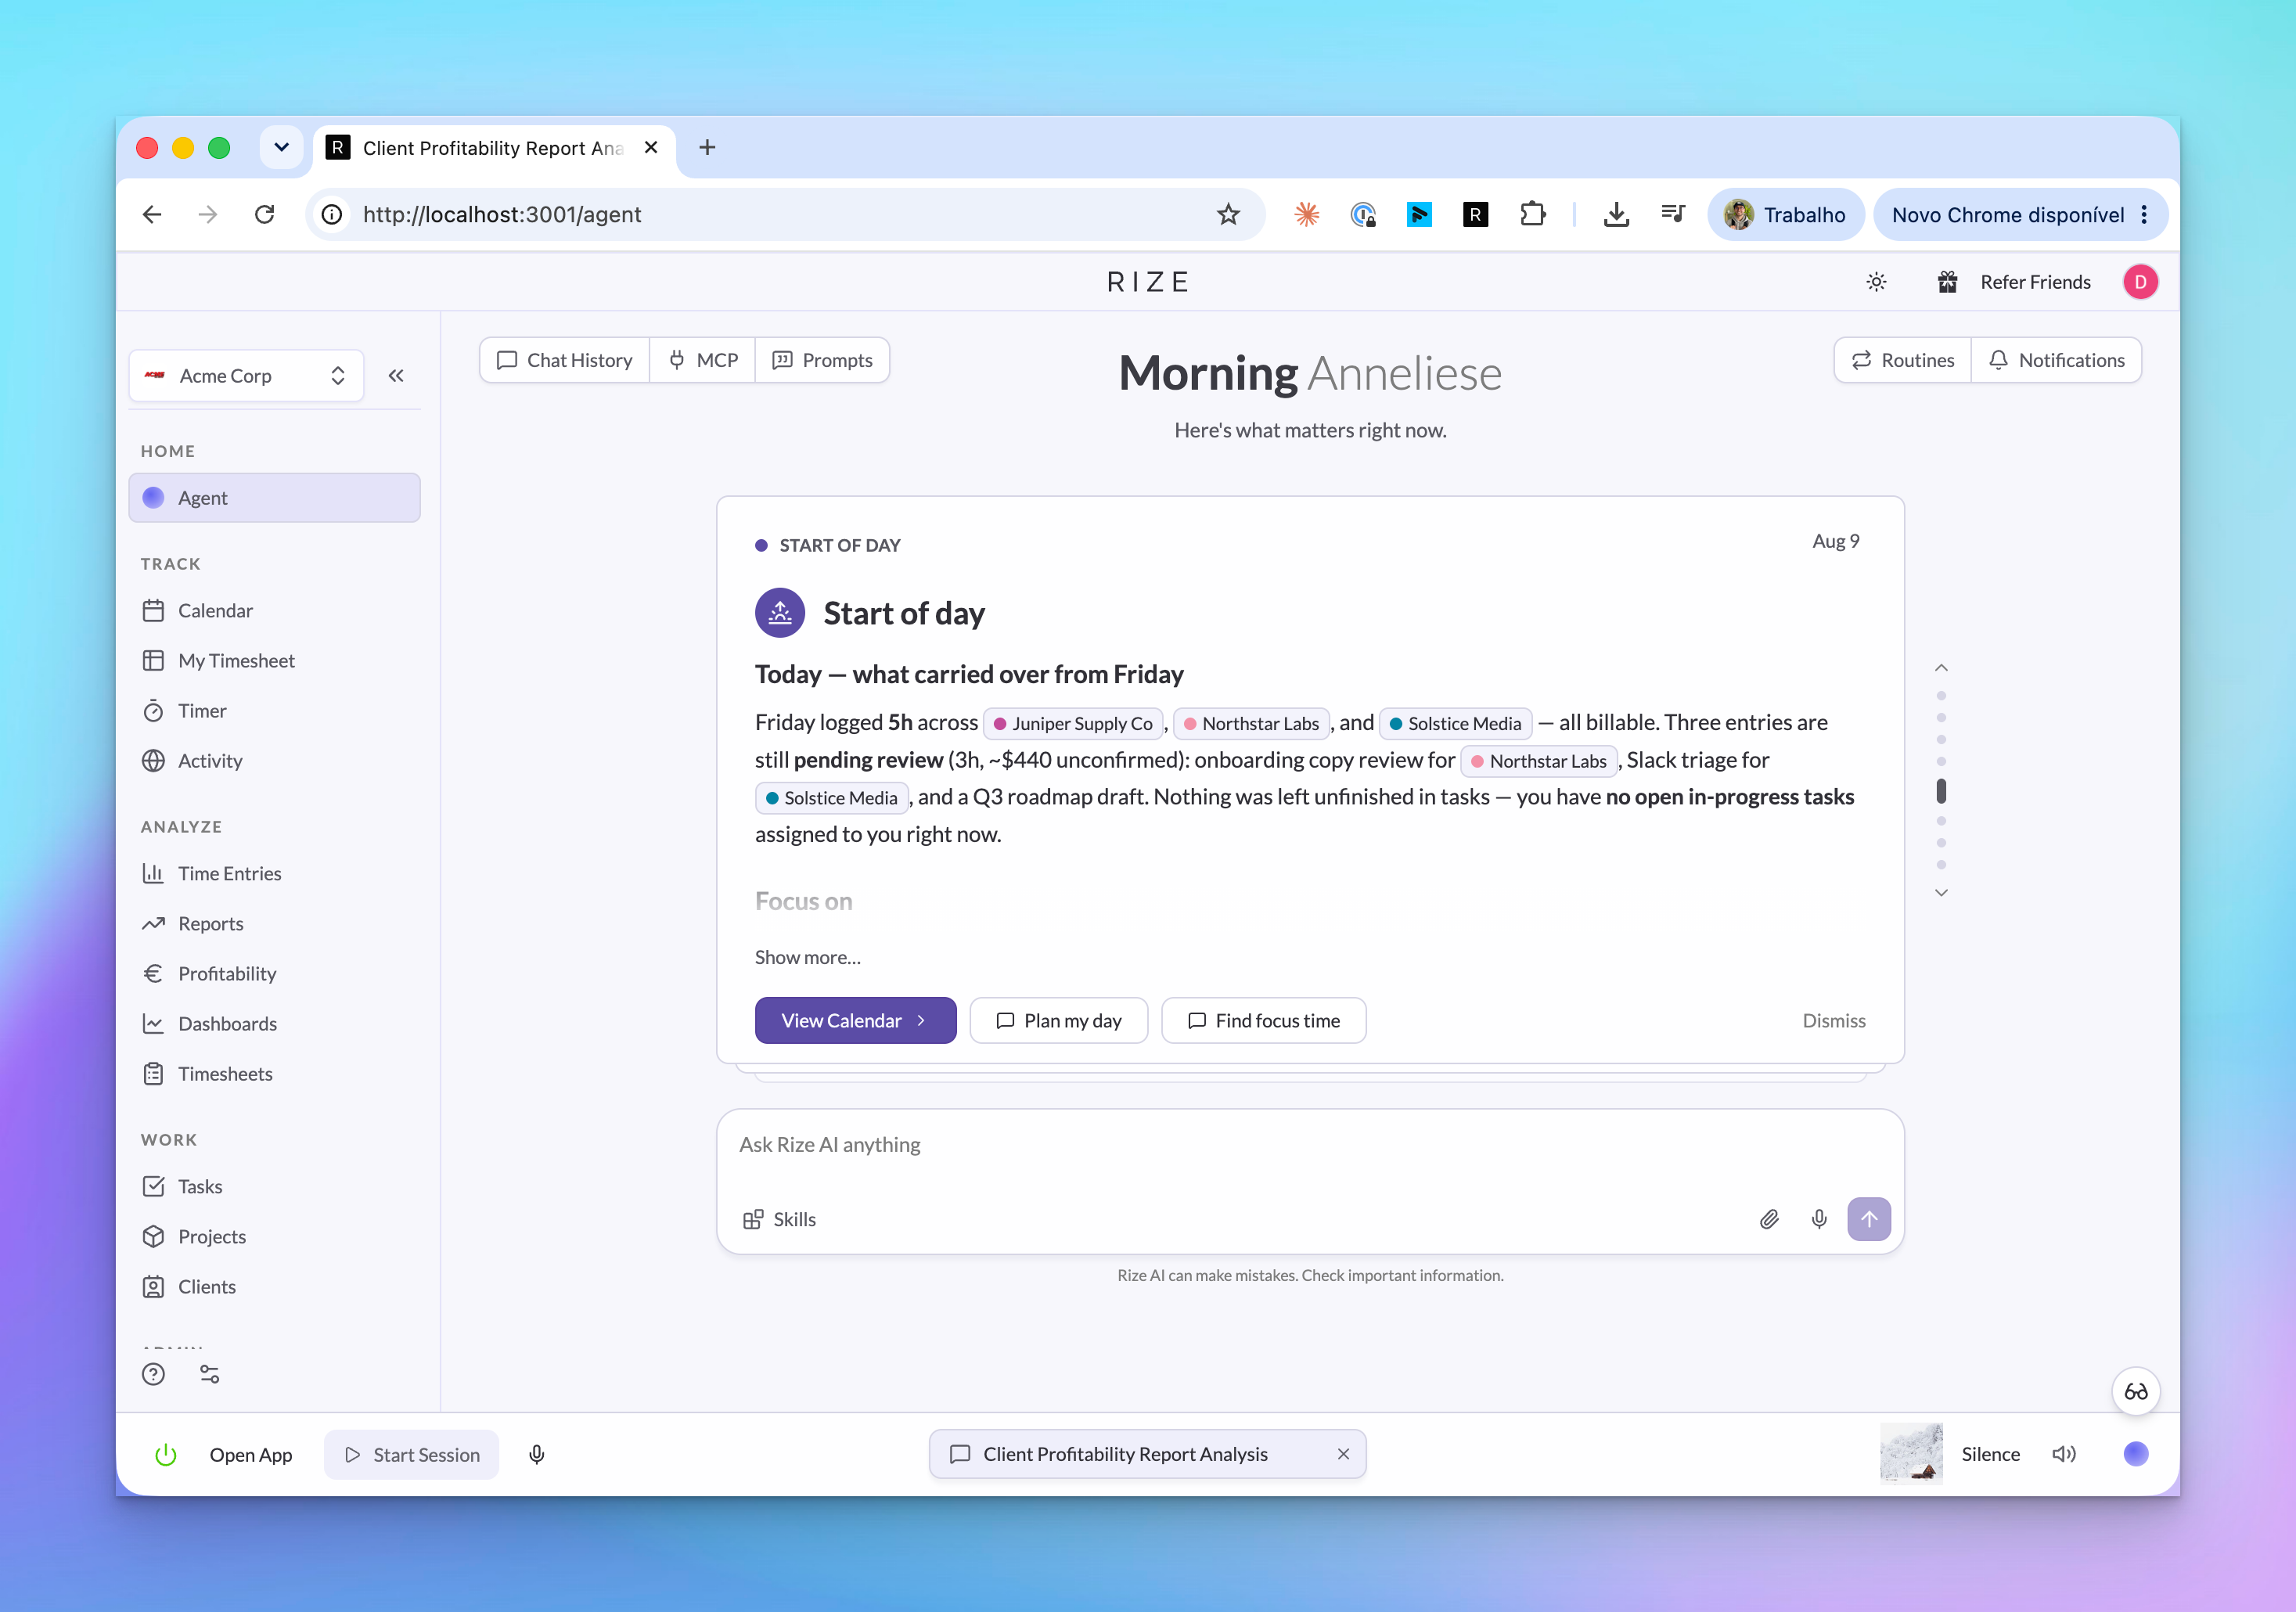Click the green power icon

point(166,1454)
